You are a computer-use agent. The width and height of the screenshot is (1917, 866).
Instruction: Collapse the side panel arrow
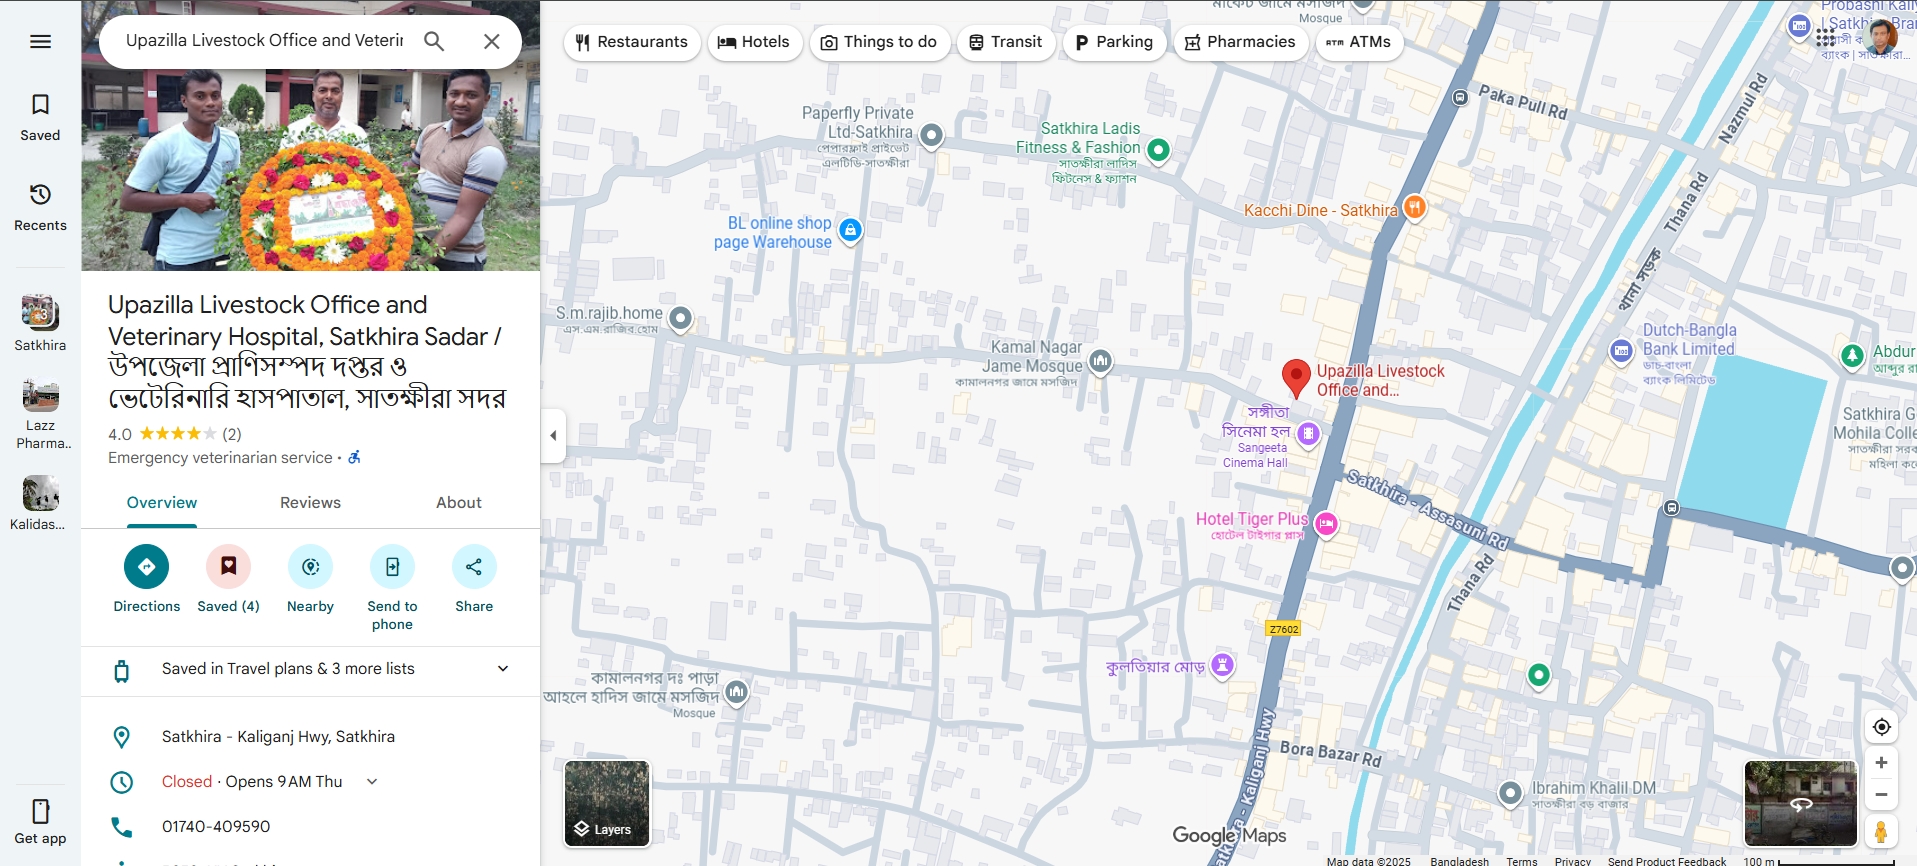(x=553, y=435)
